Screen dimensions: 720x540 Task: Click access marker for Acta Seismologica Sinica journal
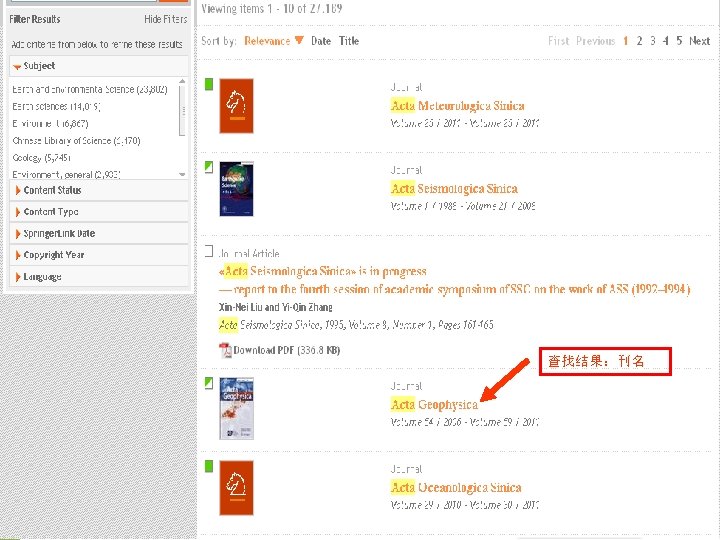tap(209, 167)
